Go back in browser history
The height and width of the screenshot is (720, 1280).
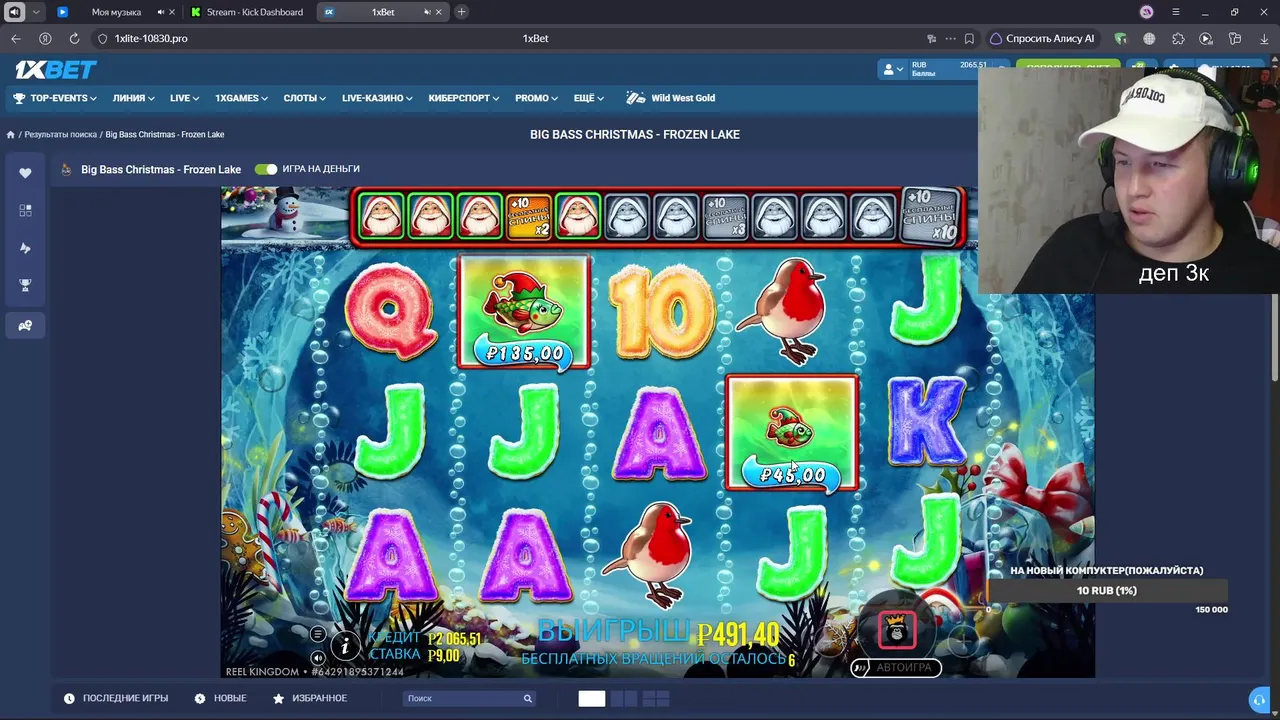click(x=16, y=39)
